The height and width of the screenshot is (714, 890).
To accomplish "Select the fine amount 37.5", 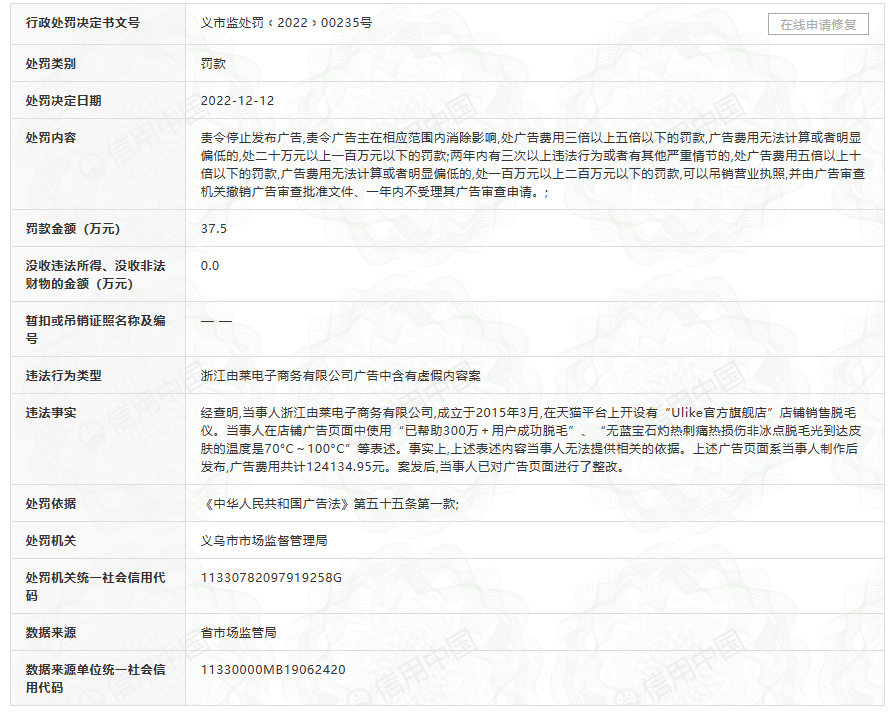I will point(213,229).
